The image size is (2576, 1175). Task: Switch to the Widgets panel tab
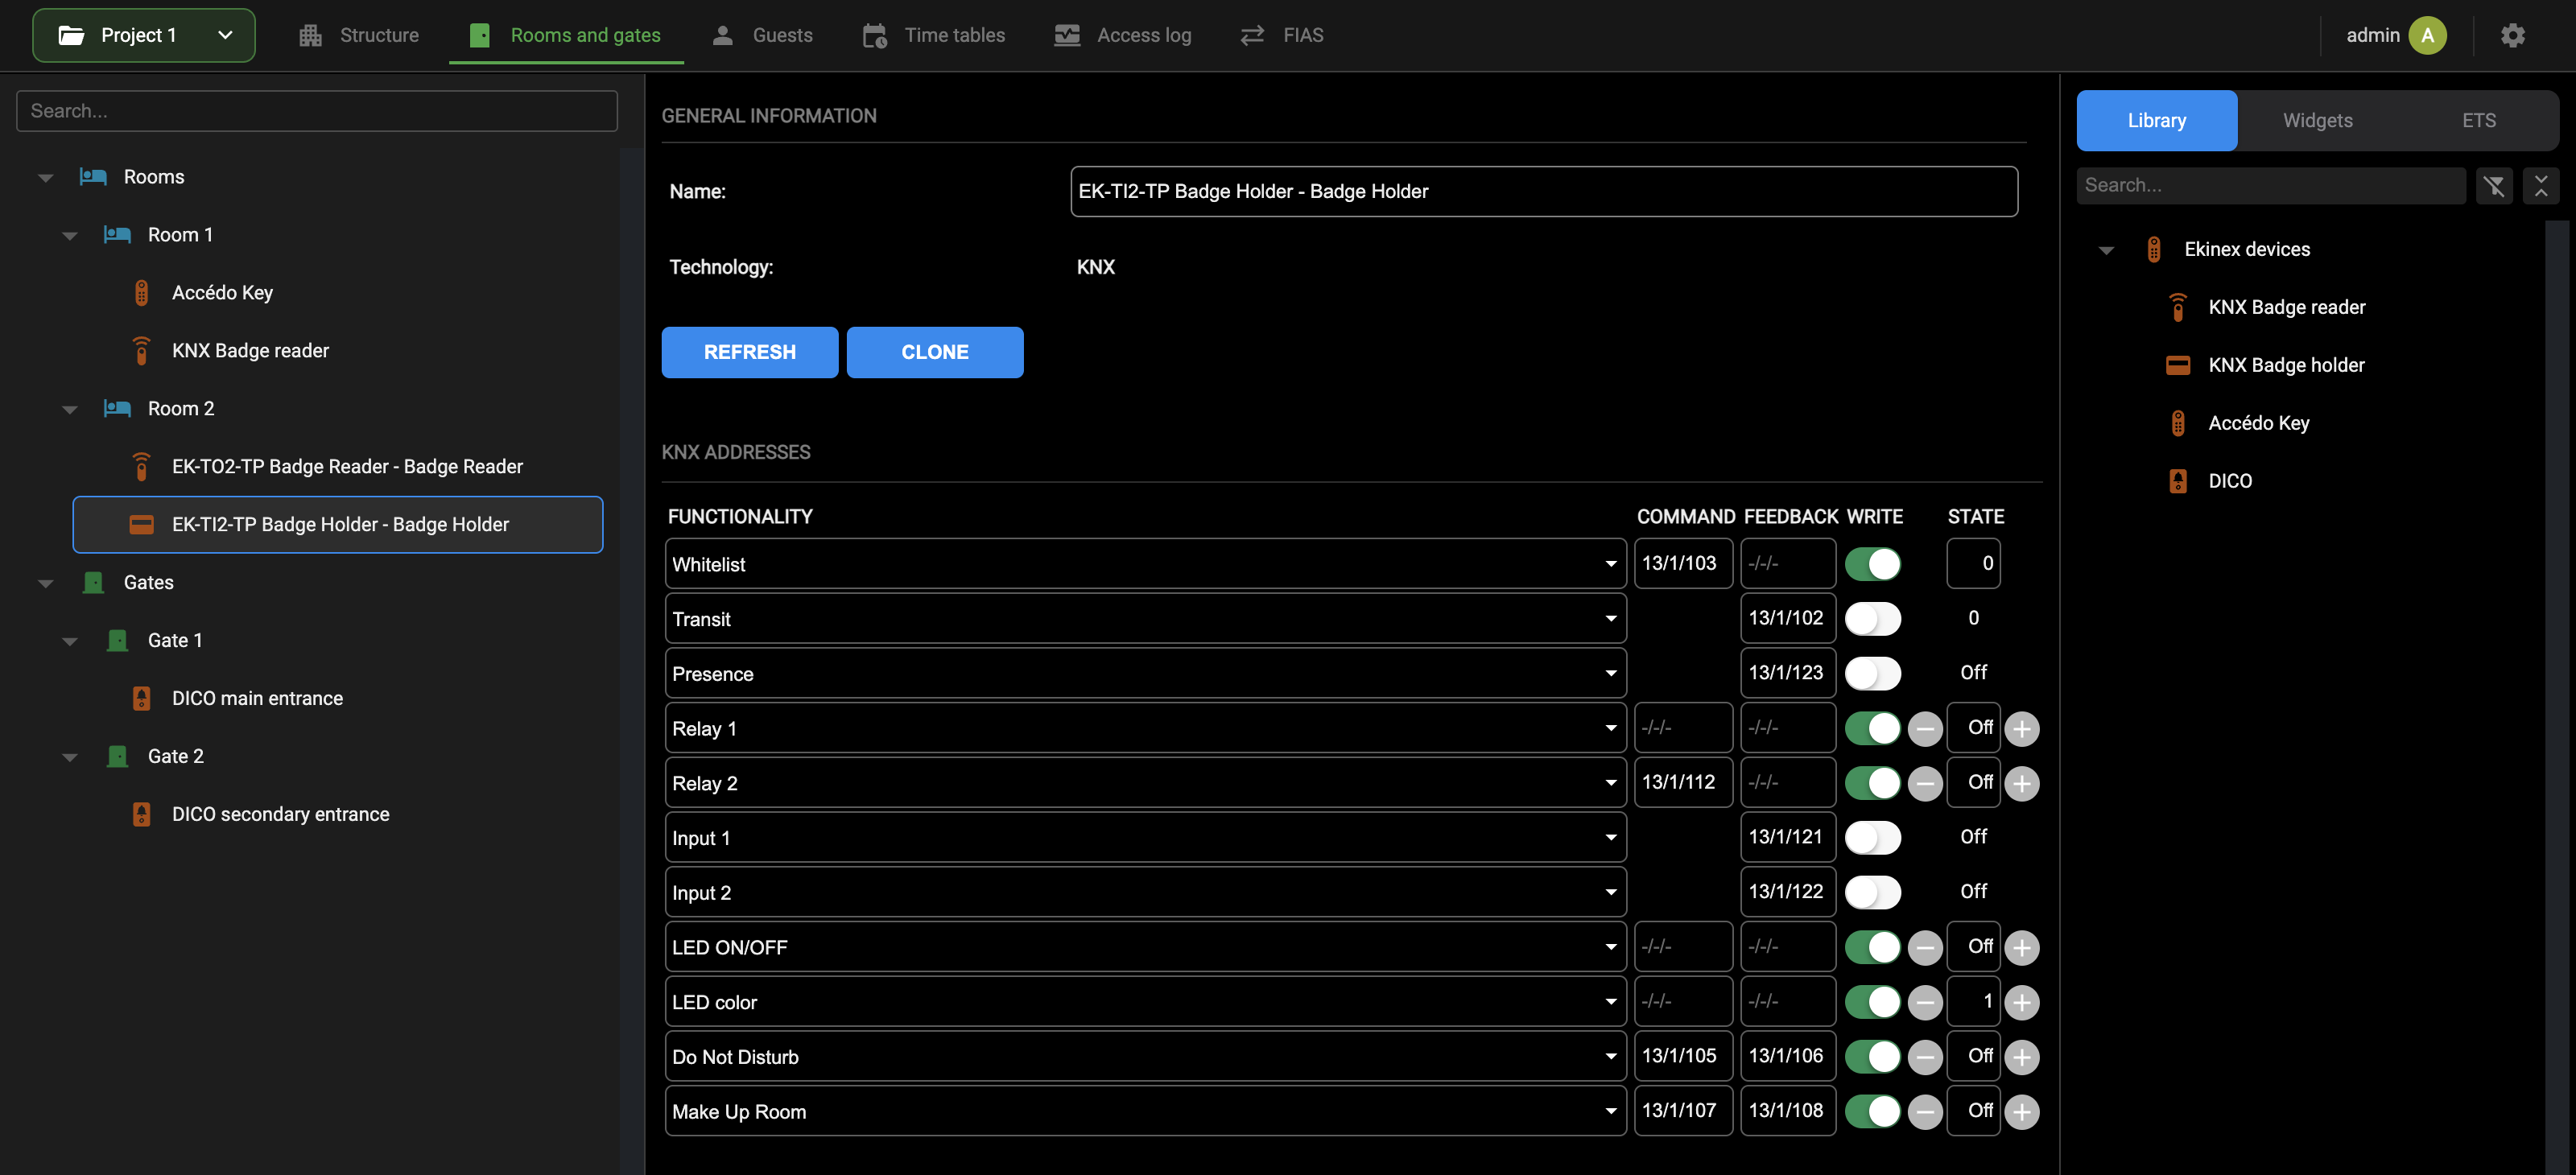(x=2317, y=121)
